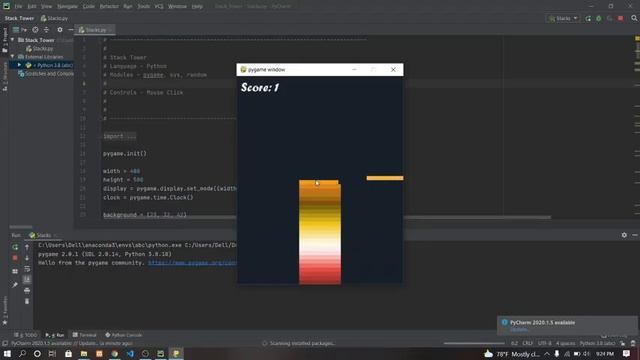Pin the Run tab with pin icon
The image size is (640, 360).
coord(15,285)
